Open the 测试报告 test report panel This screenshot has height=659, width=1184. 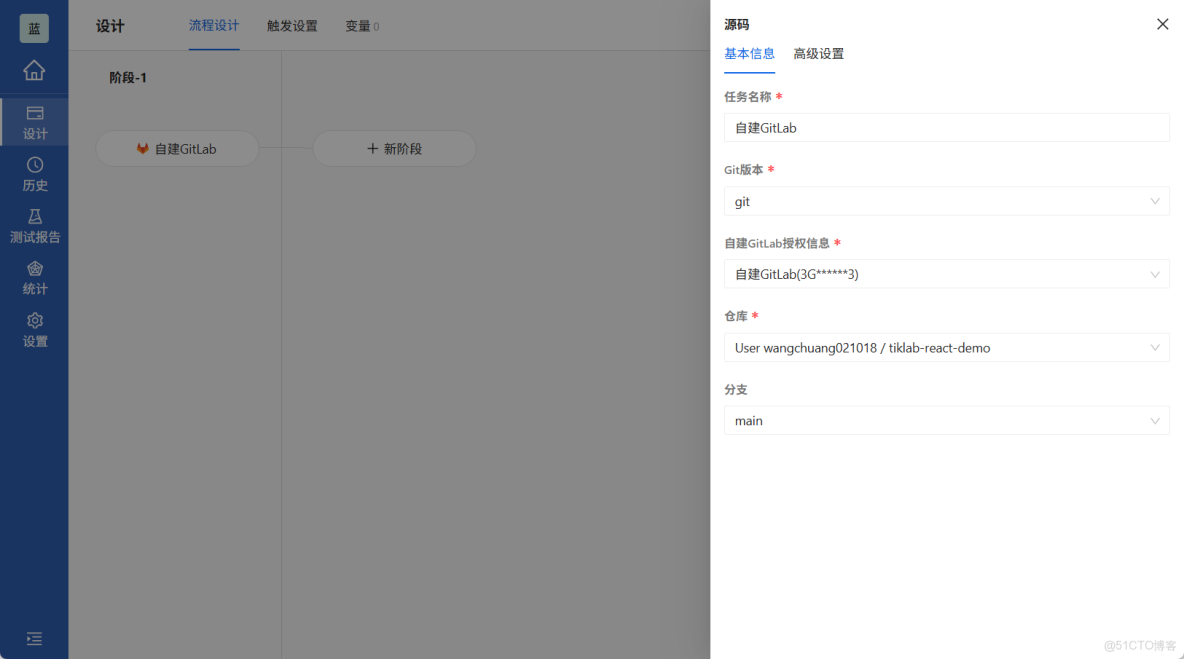coord(34,225)
